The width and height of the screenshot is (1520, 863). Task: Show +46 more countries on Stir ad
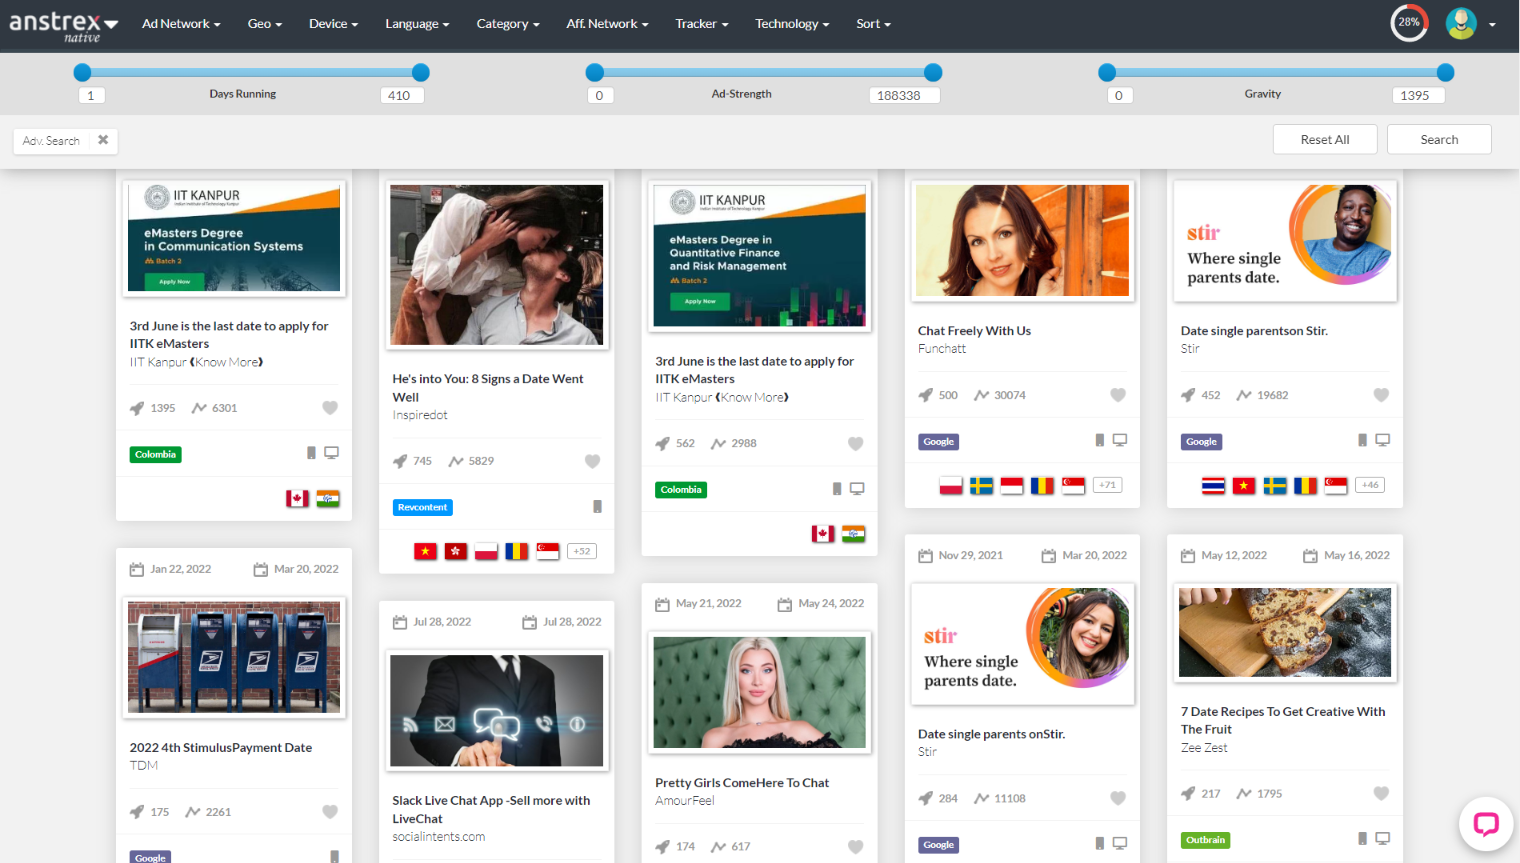coord(1370,485)
